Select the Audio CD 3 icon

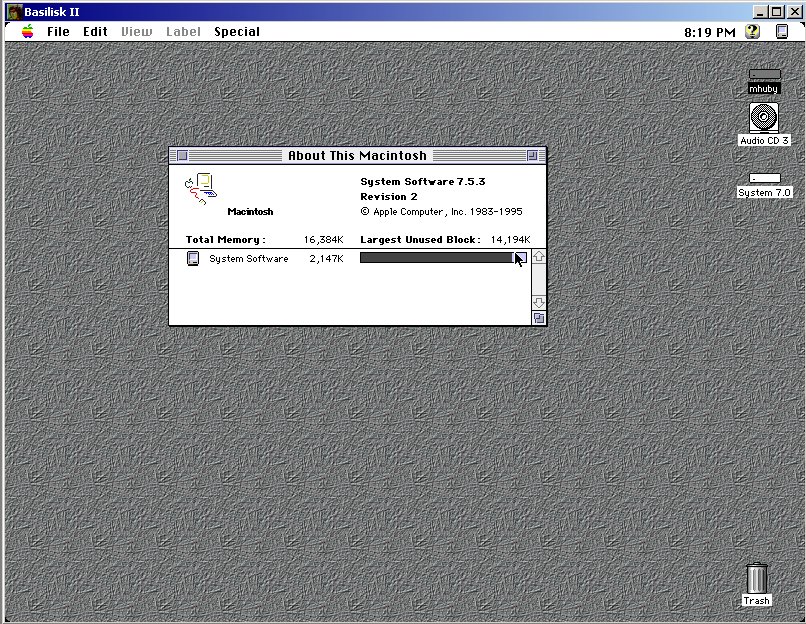tap(764, 118)
